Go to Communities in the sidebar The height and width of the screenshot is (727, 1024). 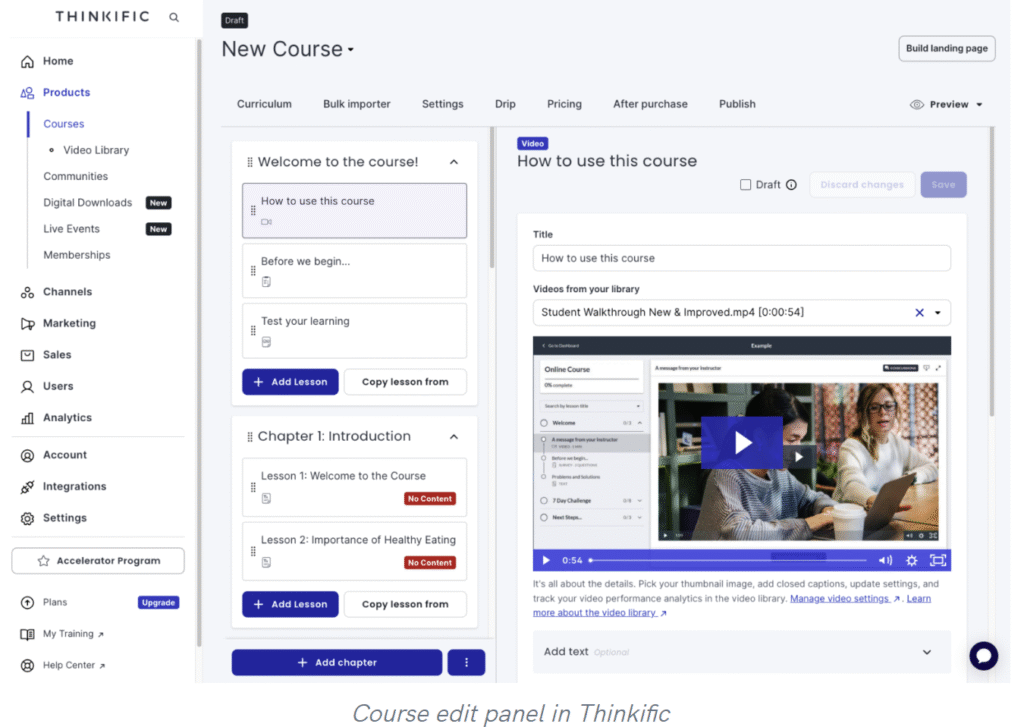(x=75, y=176)
